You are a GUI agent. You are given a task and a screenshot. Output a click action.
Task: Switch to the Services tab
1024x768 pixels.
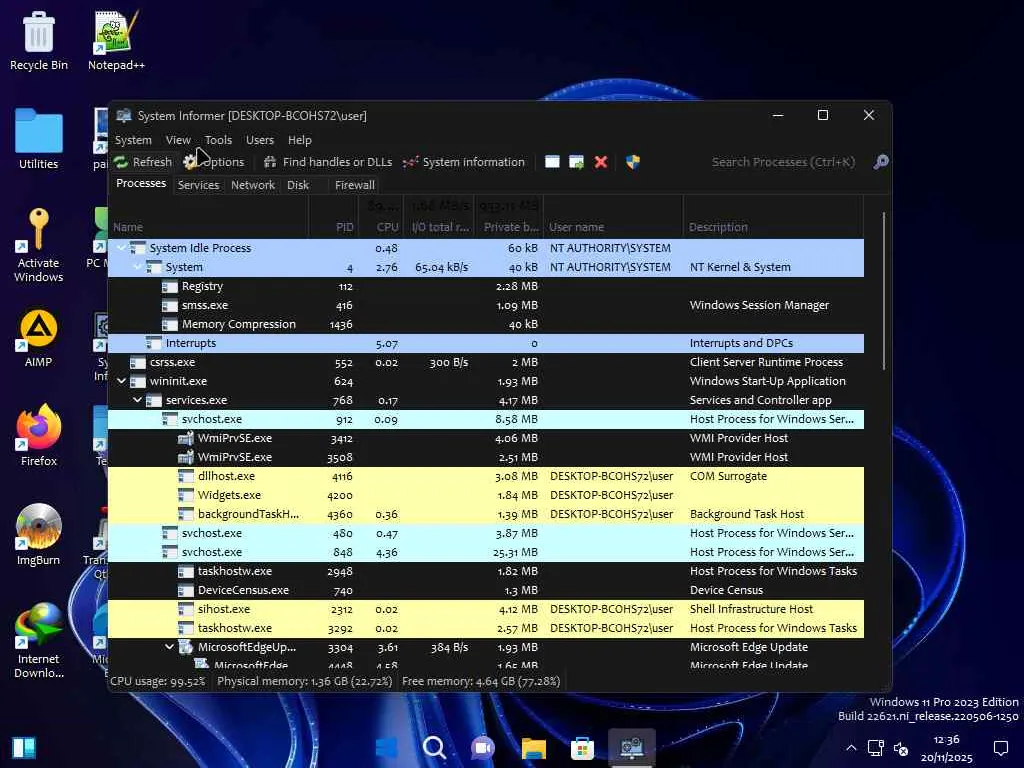(x=199, y=185)
